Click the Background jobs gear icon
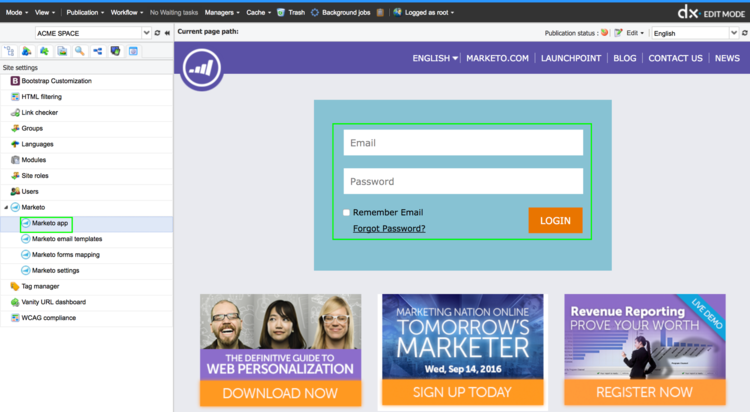This screenshot has height=412, width=750. click(x=315, y=12)
